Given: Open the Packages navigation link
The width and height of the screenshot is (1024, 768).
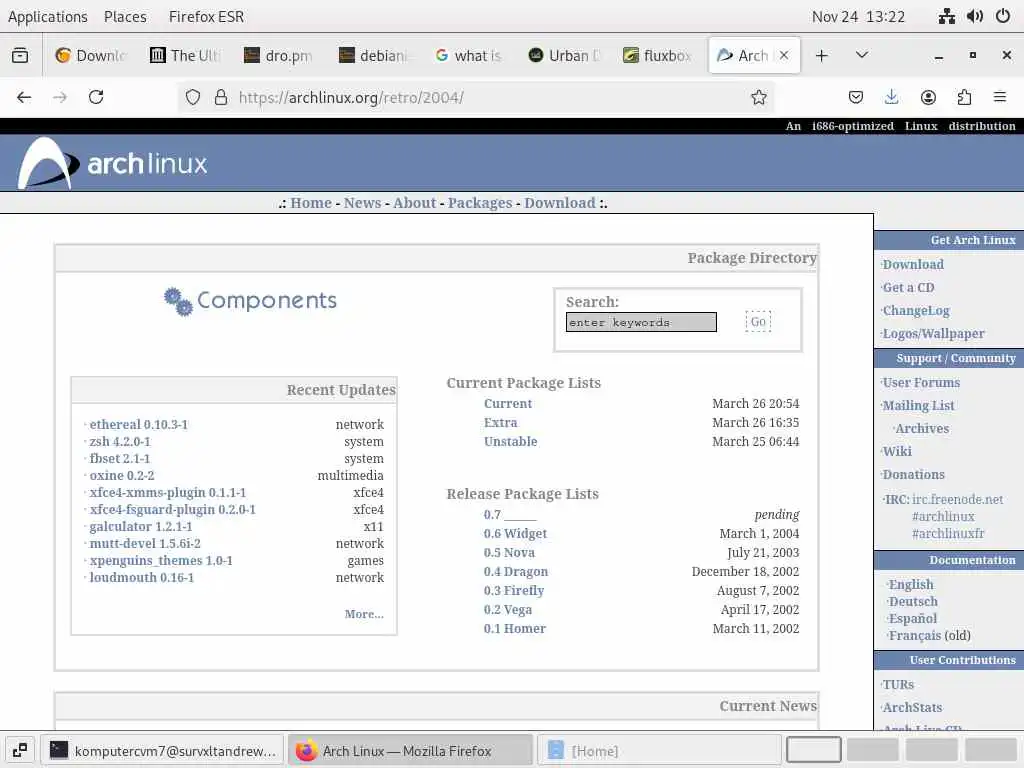Looking at the screenshot, I should pos(480,203).
